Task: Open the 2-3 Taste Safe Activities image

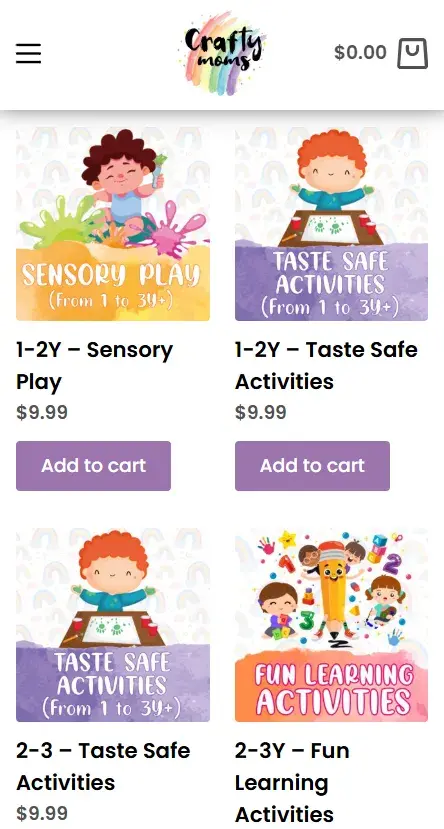Action: click(x=113, y=625)
